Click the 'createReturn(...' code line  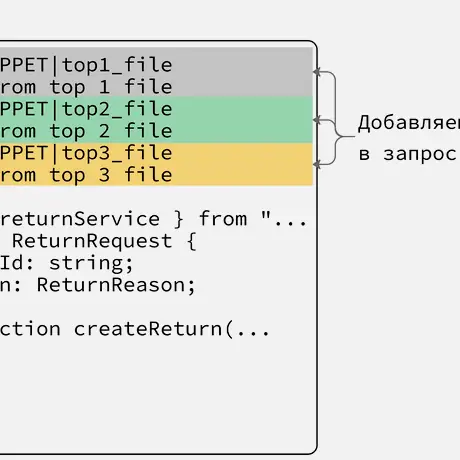(x=134, y=329)
